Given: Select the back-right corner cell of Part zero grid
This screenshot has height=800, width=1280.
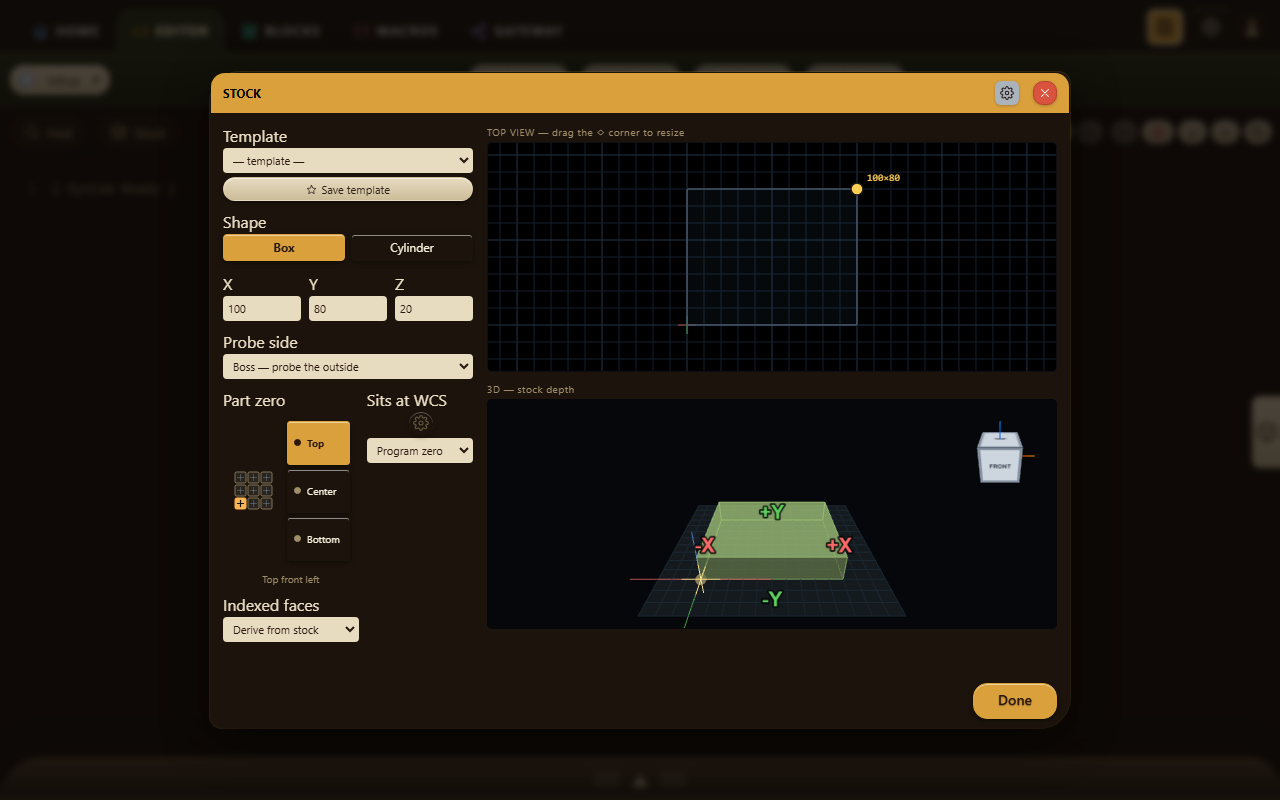Looking at the screenshot, I should (266, 477).
